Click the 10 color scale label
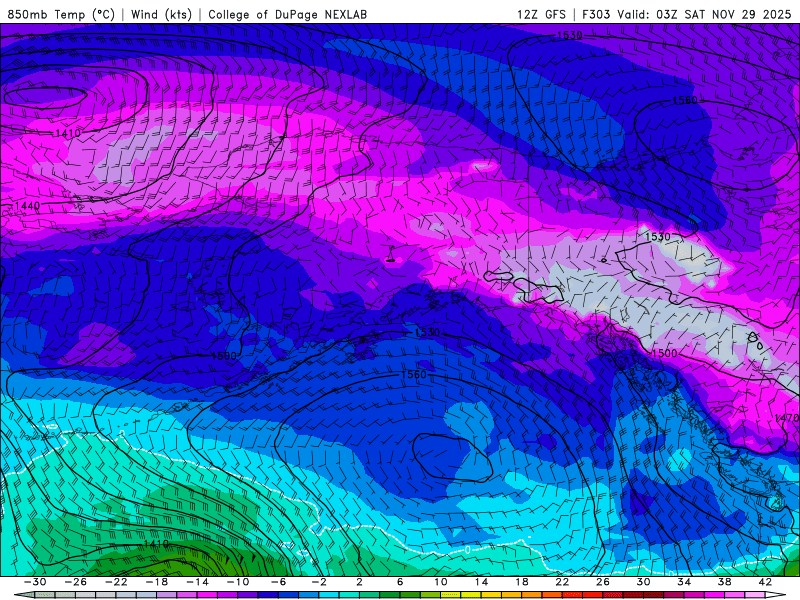The image size is (800, 600). click(x=441, y=582)
